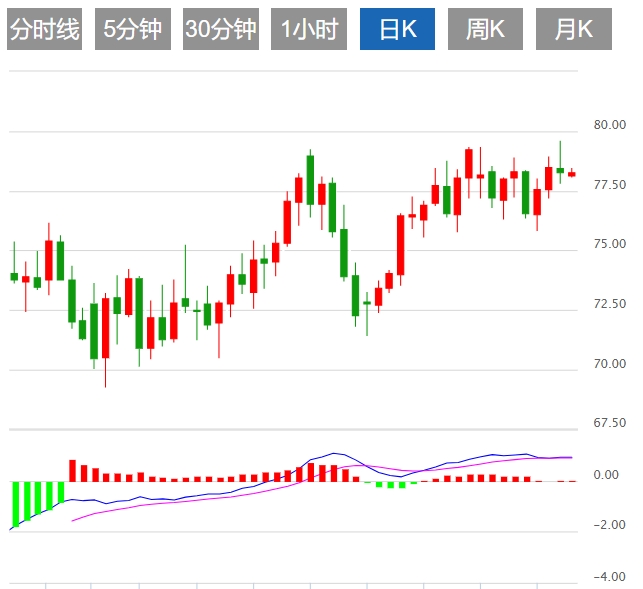Click the 80.00 price axis label
This screenshot has width=643, height=589.
coord(610,125)
